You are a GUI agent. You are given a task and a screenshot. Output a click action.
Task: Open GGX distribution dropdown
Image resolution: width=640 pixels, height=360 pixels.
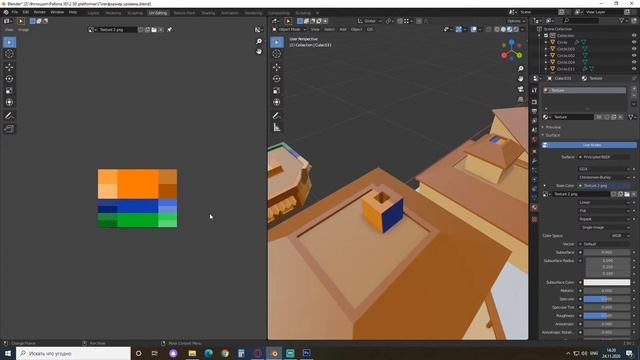(x=604, y=169)
